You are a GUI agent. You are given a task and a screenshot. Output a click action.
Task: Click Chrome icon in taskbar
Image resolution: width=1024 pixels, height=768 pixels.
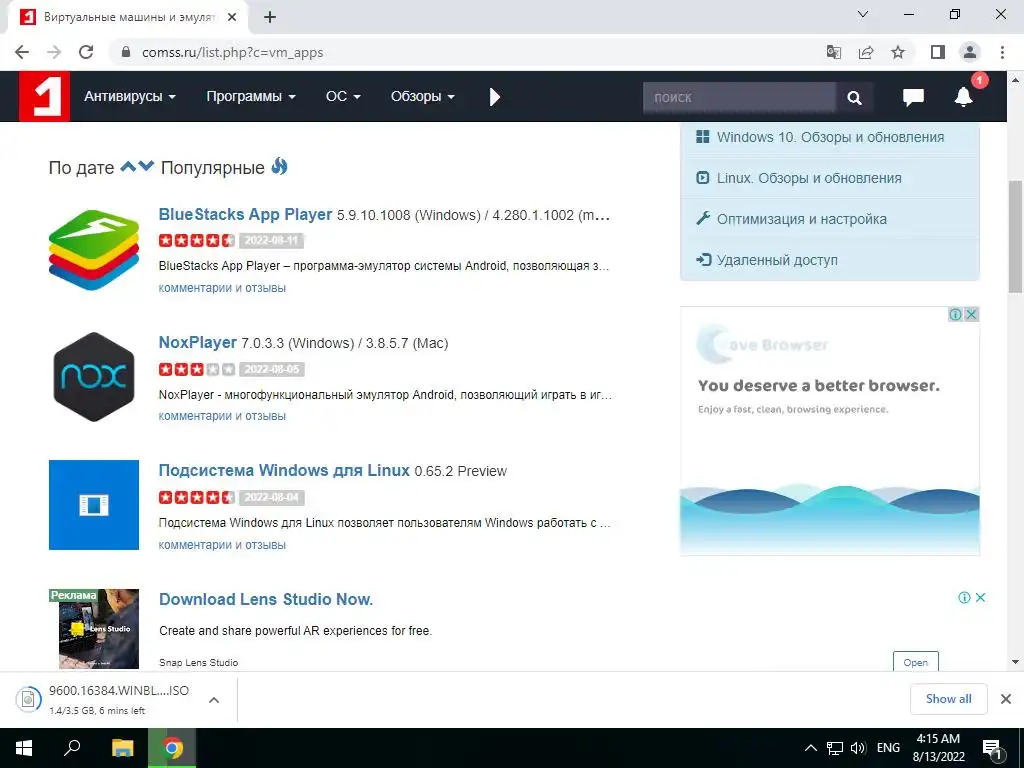coord(172,748)
